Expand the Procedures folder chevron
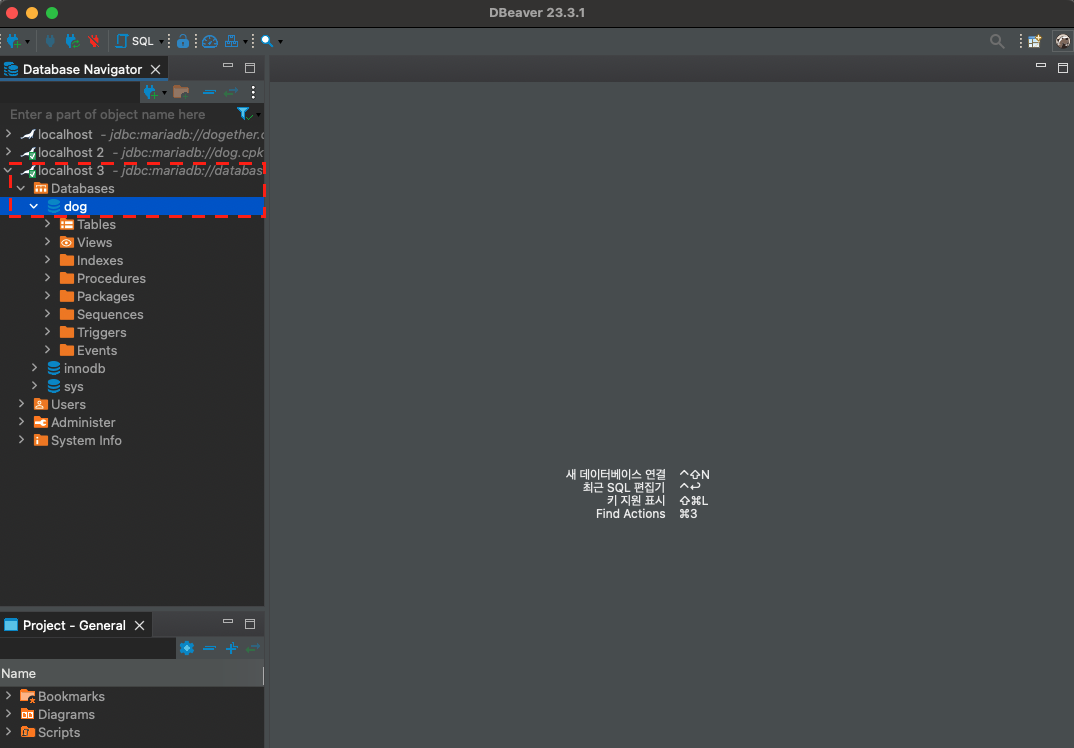1074x748 pixels. (47, 277)
